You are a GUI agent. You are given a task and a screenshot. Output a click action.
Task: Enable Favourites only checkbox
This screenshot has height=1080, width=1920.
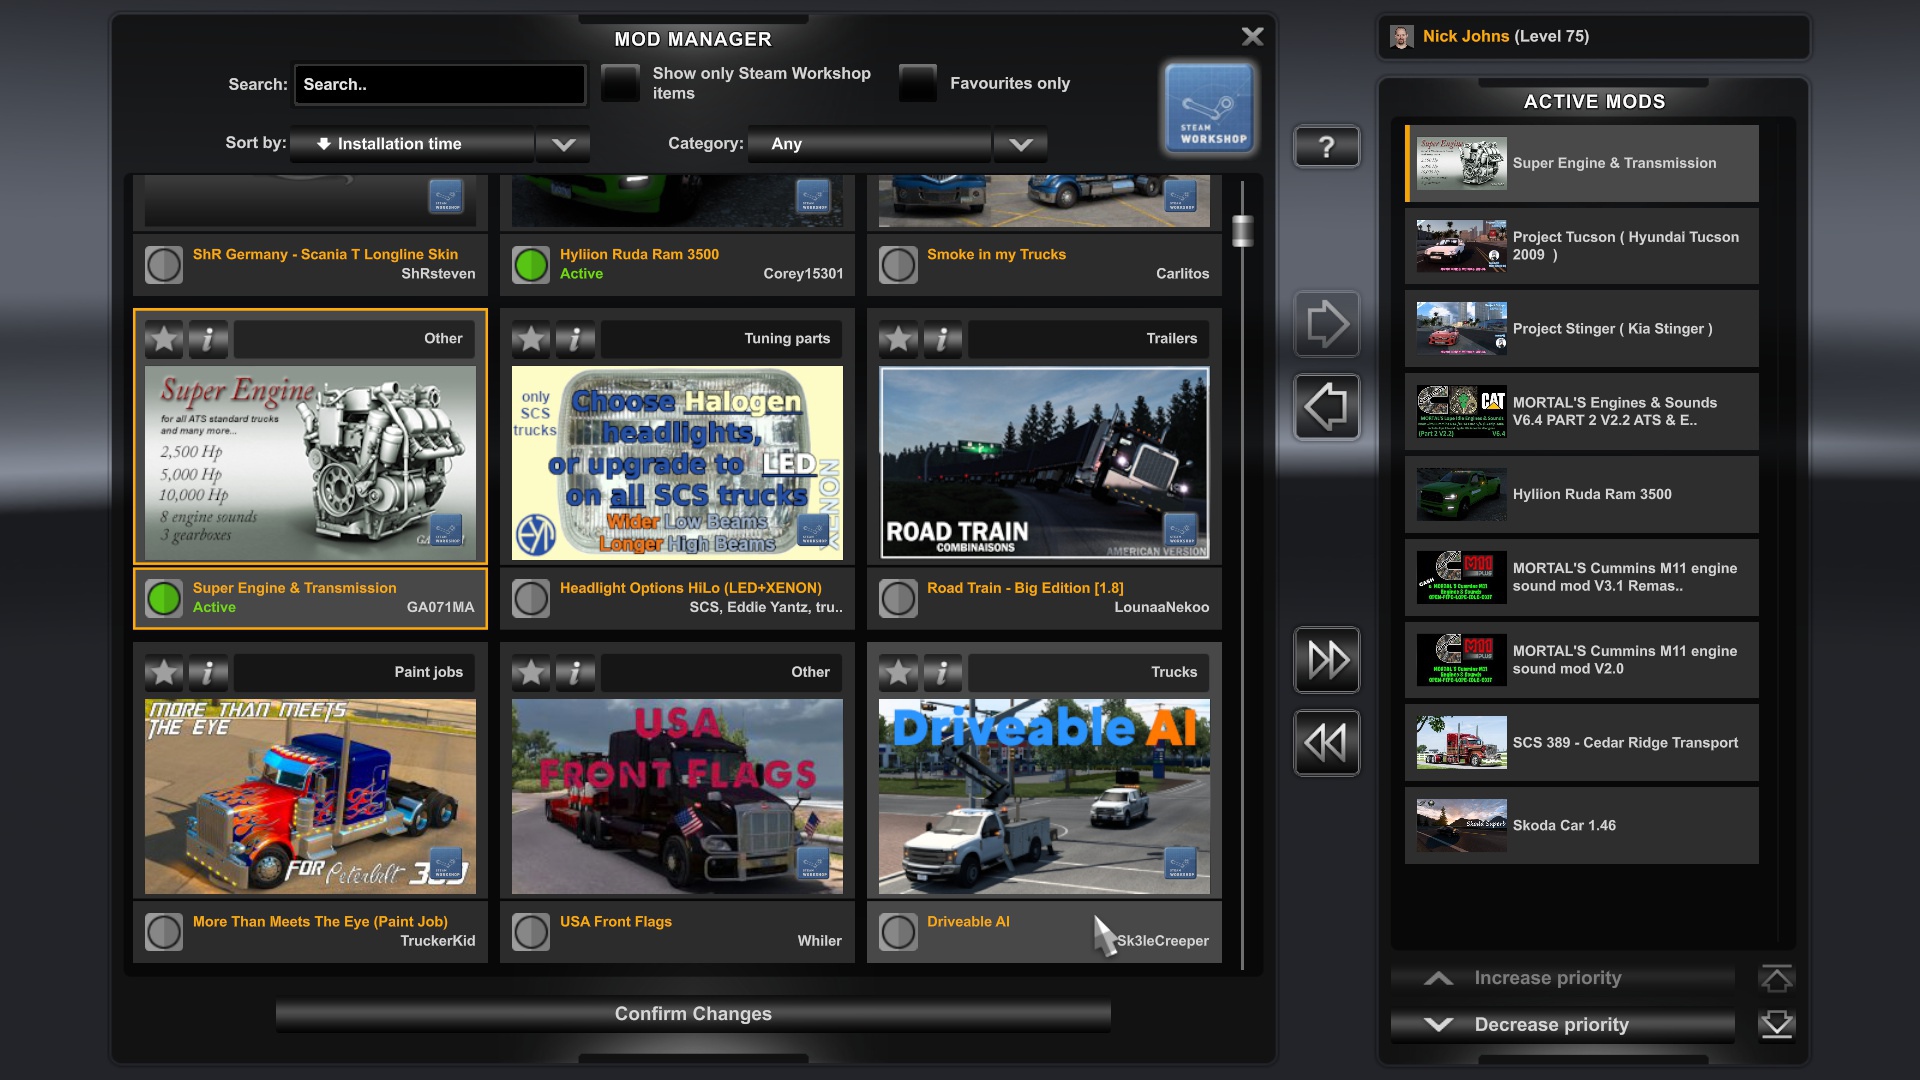[x=917, y=83]
